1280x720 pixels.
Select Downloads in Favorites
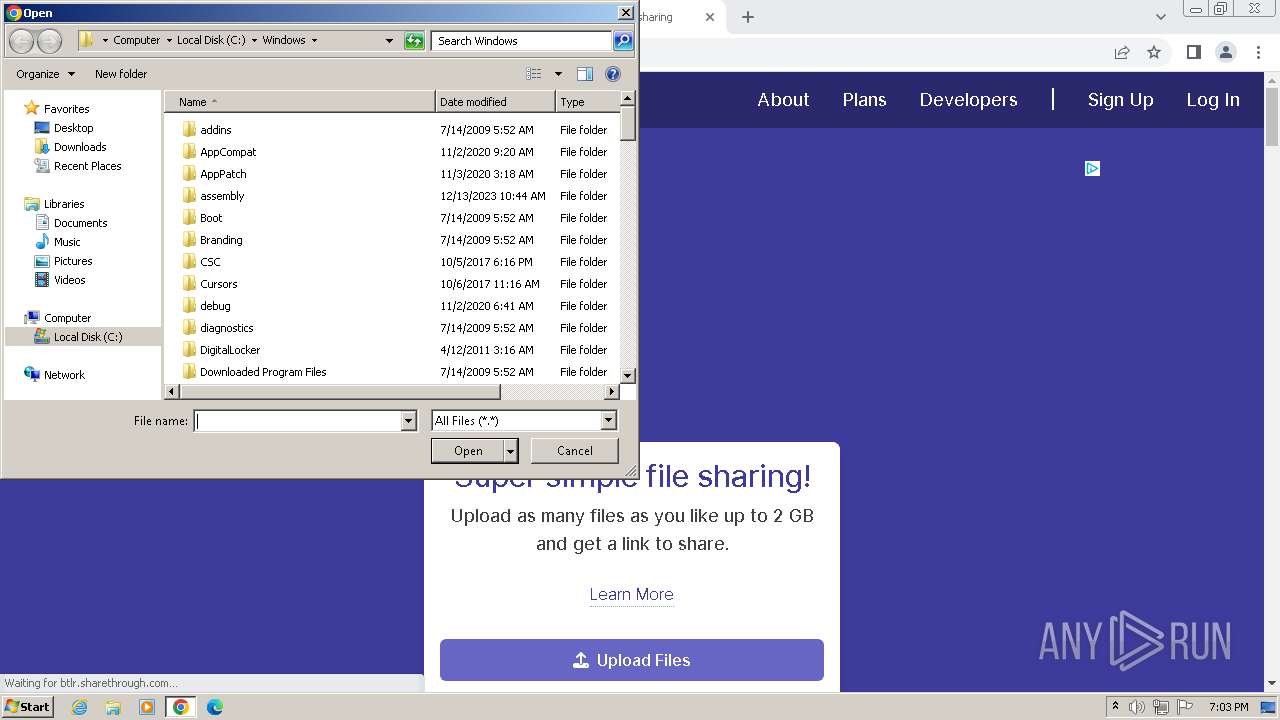point(80,147)
